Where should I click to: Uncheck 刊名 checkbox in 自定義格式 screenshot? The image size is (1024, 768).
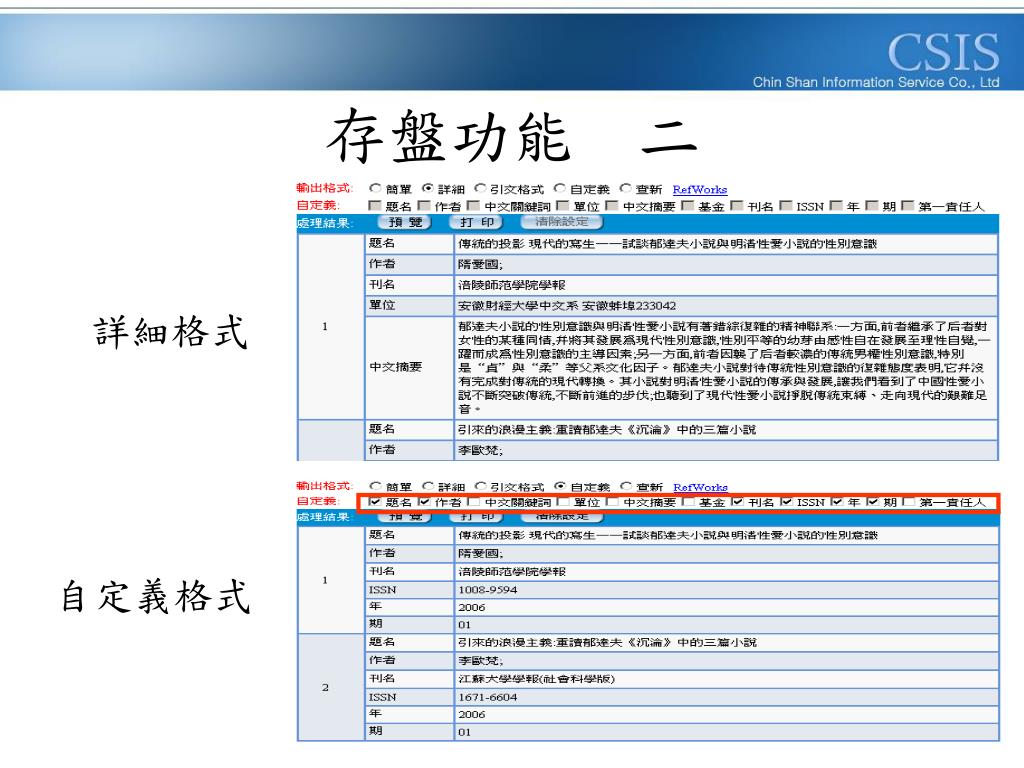pyautogui.click(x=737, y=502)
